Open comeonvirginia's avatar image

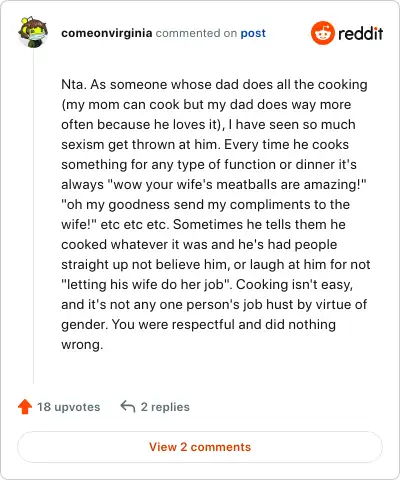click(x=33, y=32)
